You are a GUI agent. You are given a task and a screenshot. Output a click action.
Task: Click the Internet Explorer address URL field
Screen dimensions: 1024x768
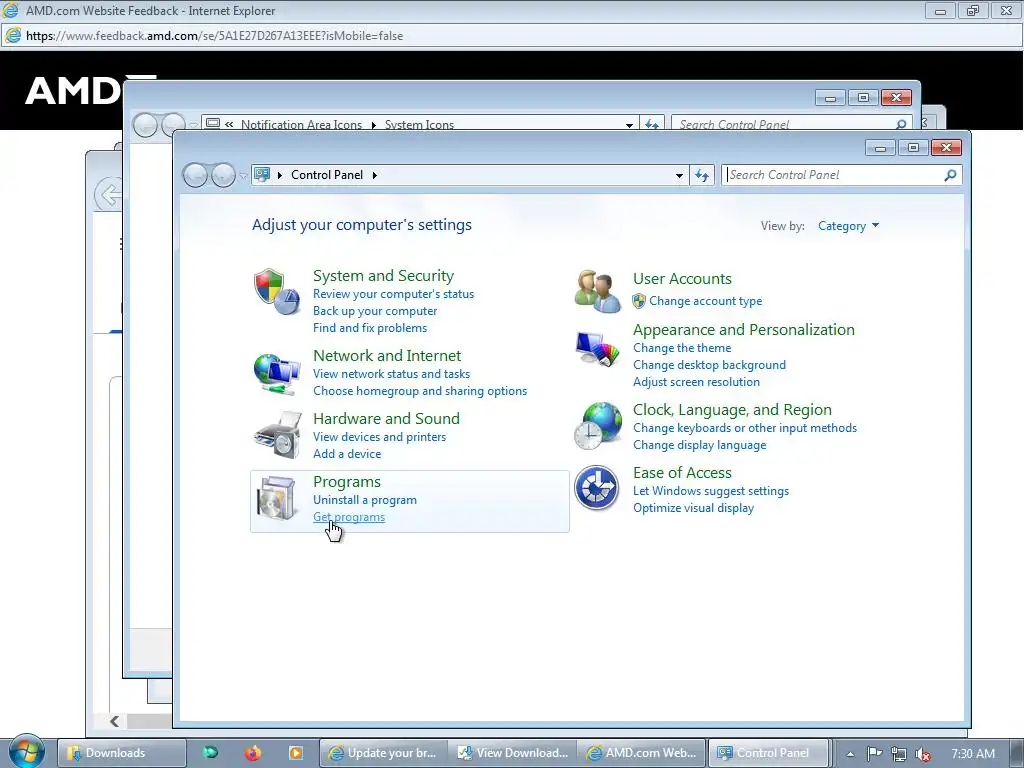click(x=511, y=36)
